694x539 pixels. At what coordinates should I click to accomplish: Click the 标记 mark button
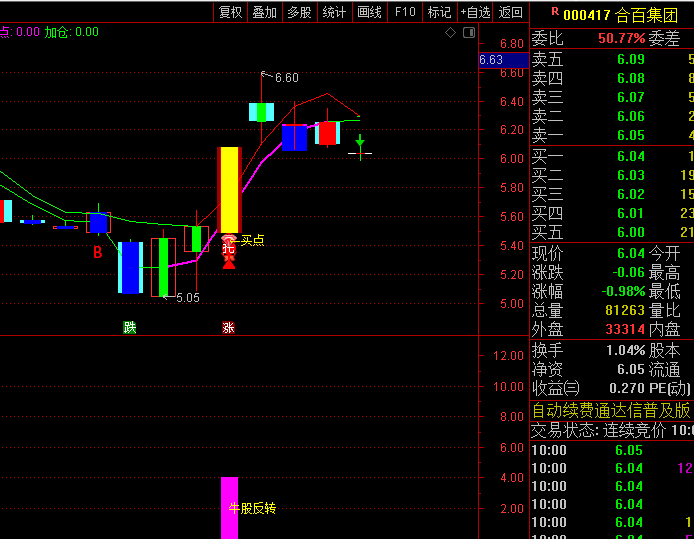(x=440, y=12)
